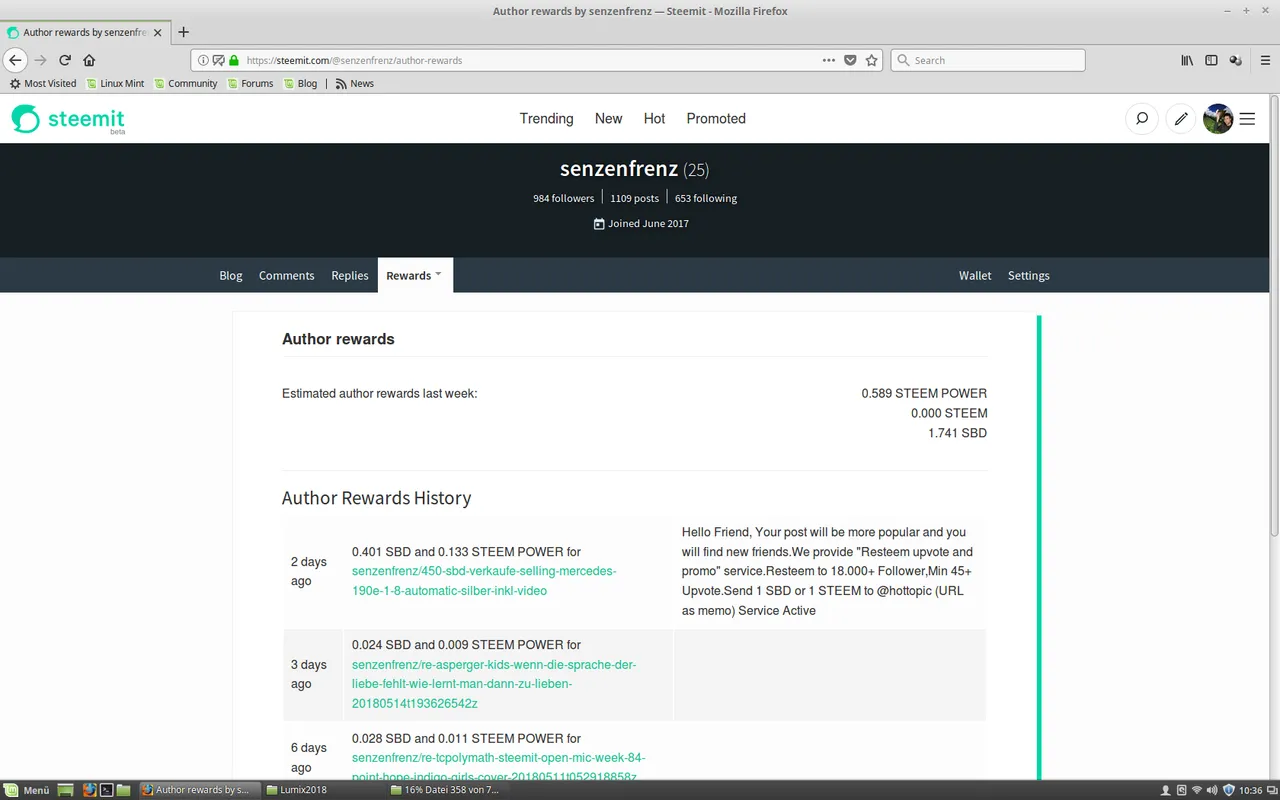Click the 'Joined June 2017' text
The image size is (1280, 800).
pos(641,223)
